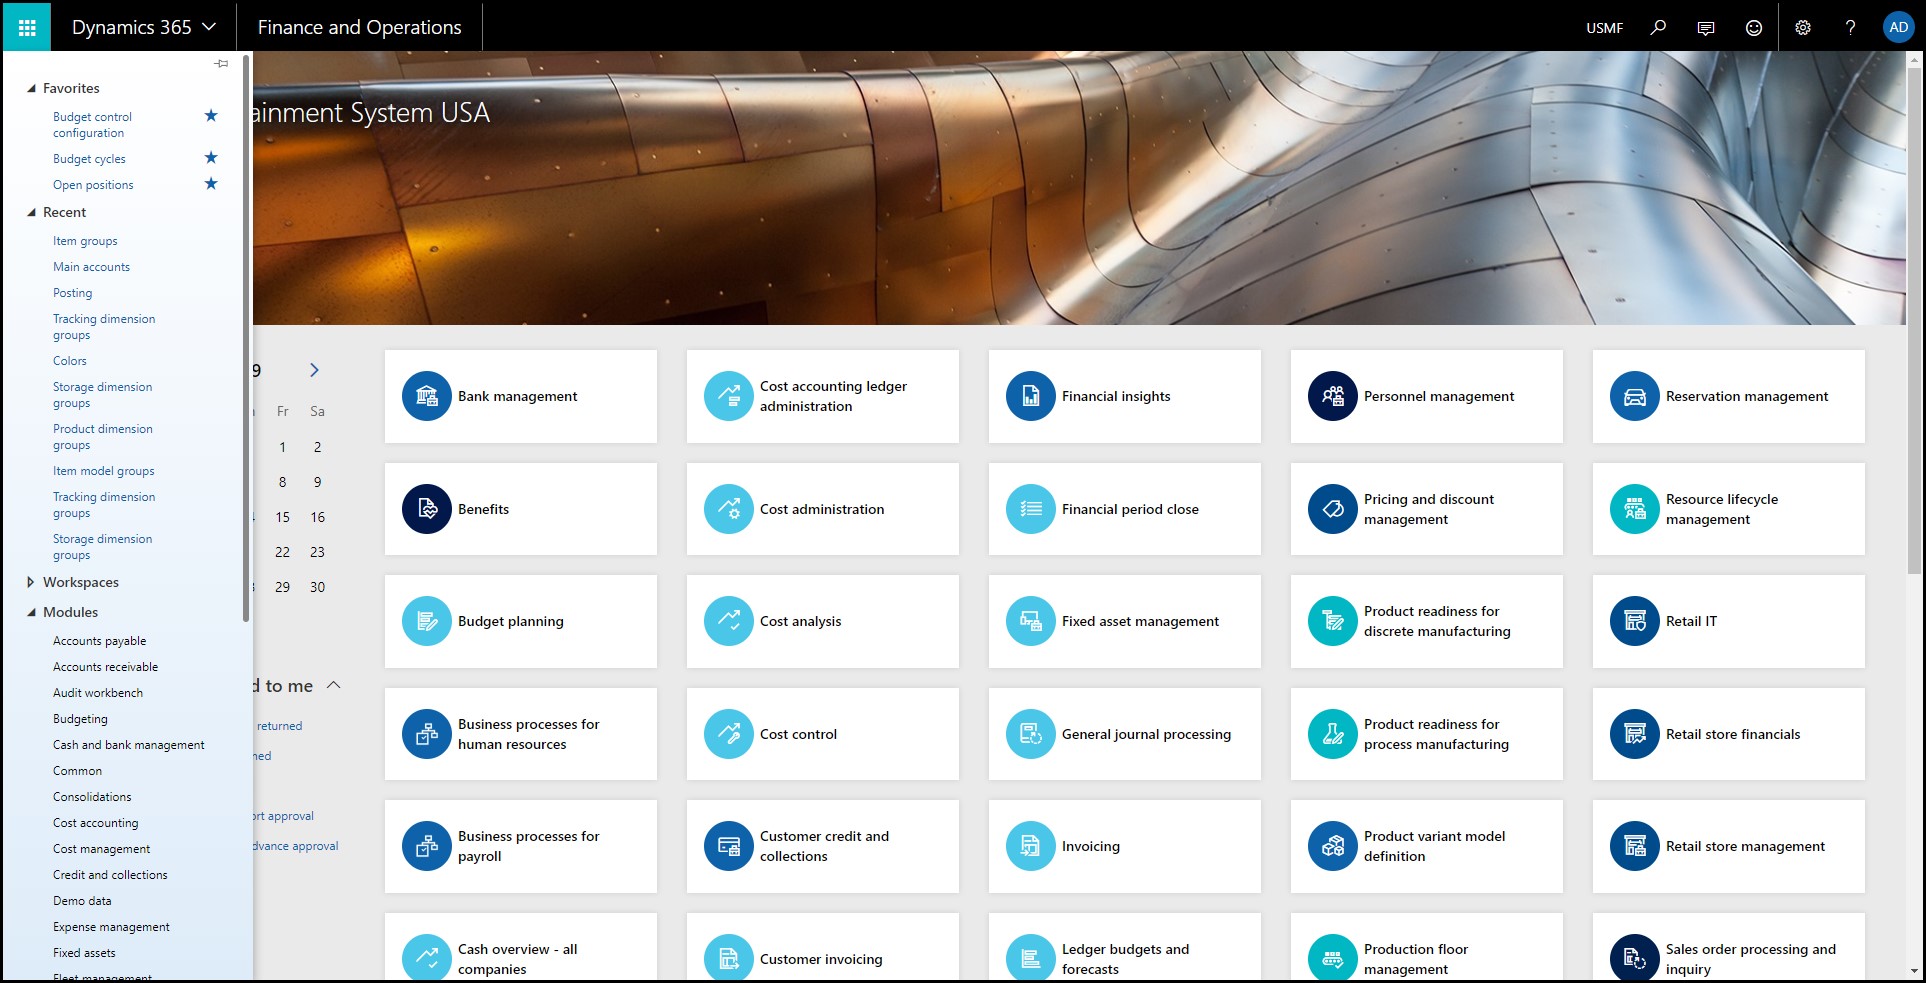Click Finance and Operations in the top bar
Image resolution: width=1926 pixels, height=983 pixels.
[358, 27]
